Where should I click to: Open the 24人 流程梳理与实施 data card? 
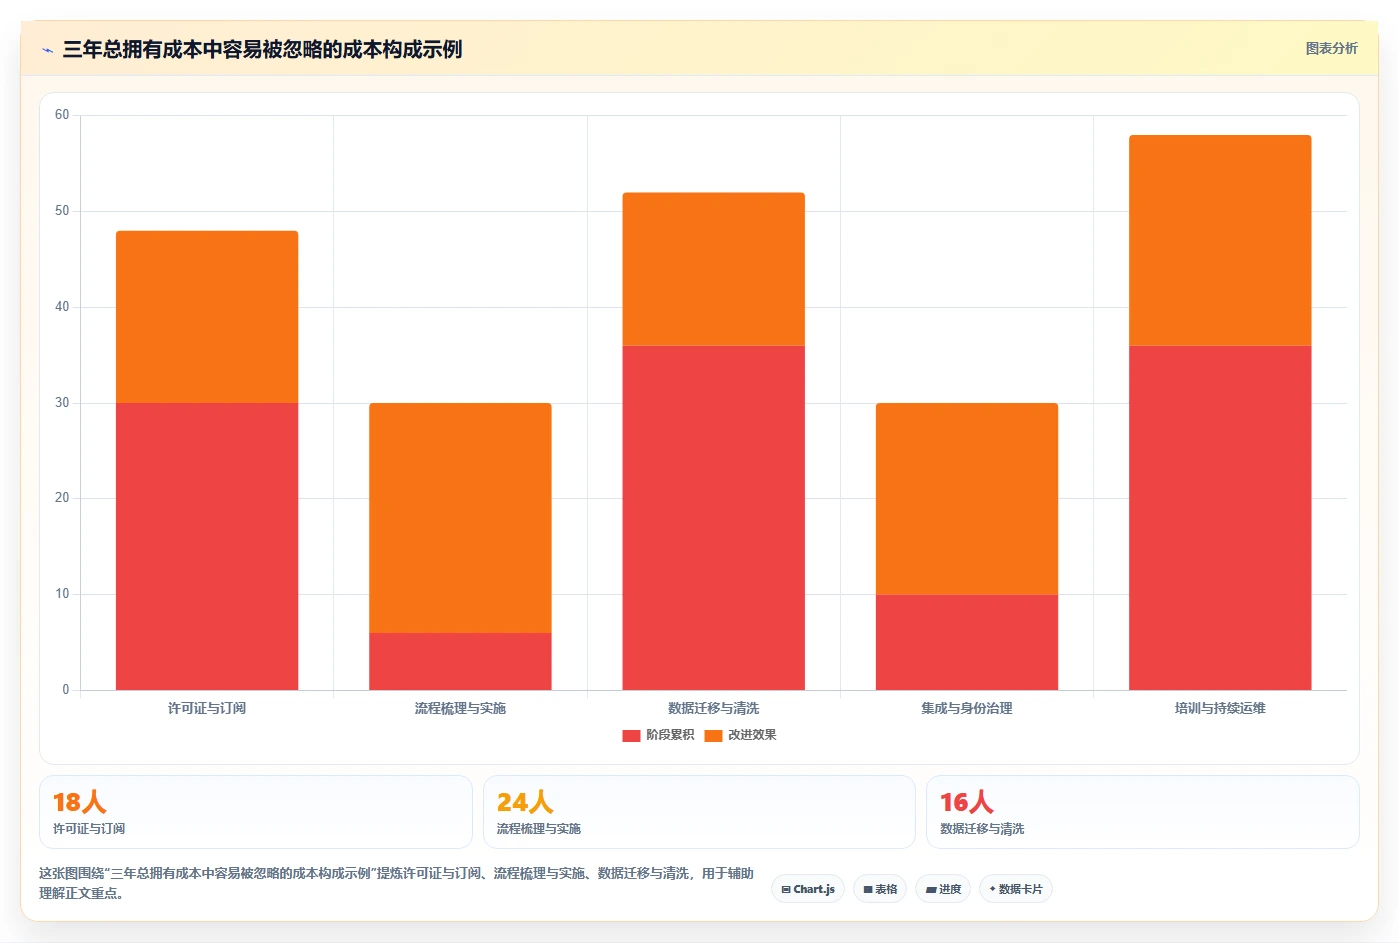point(699,812)
